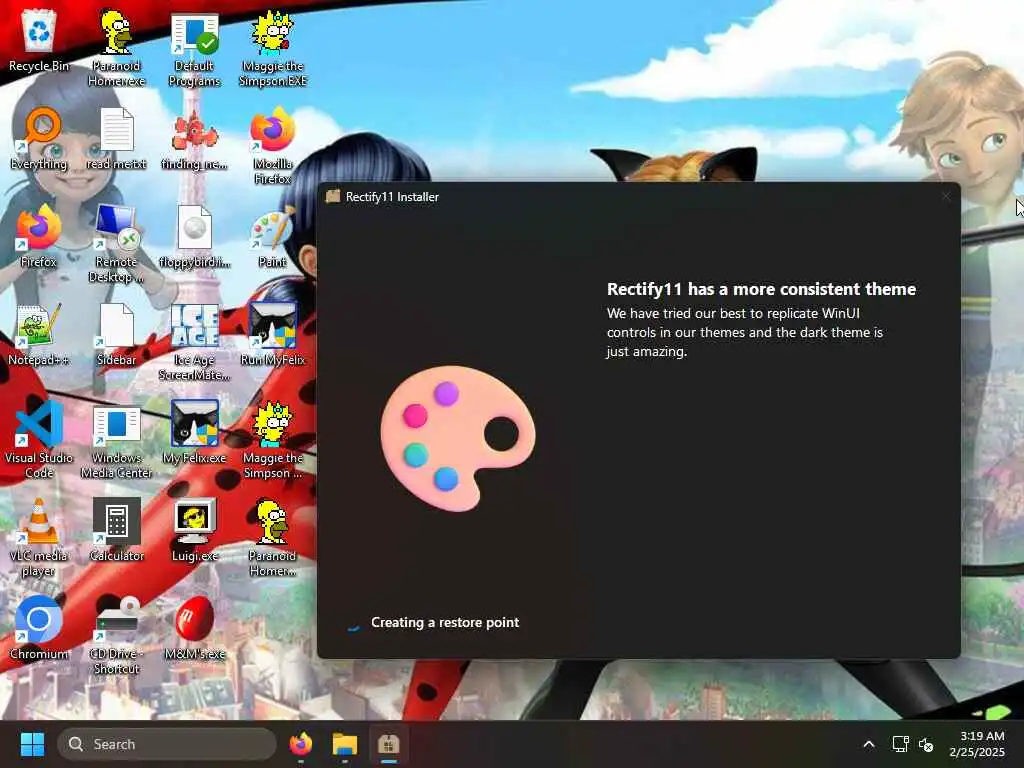Click the taskbar Search box
This screenshot has height=768, width=1024.
pos(167,744)
